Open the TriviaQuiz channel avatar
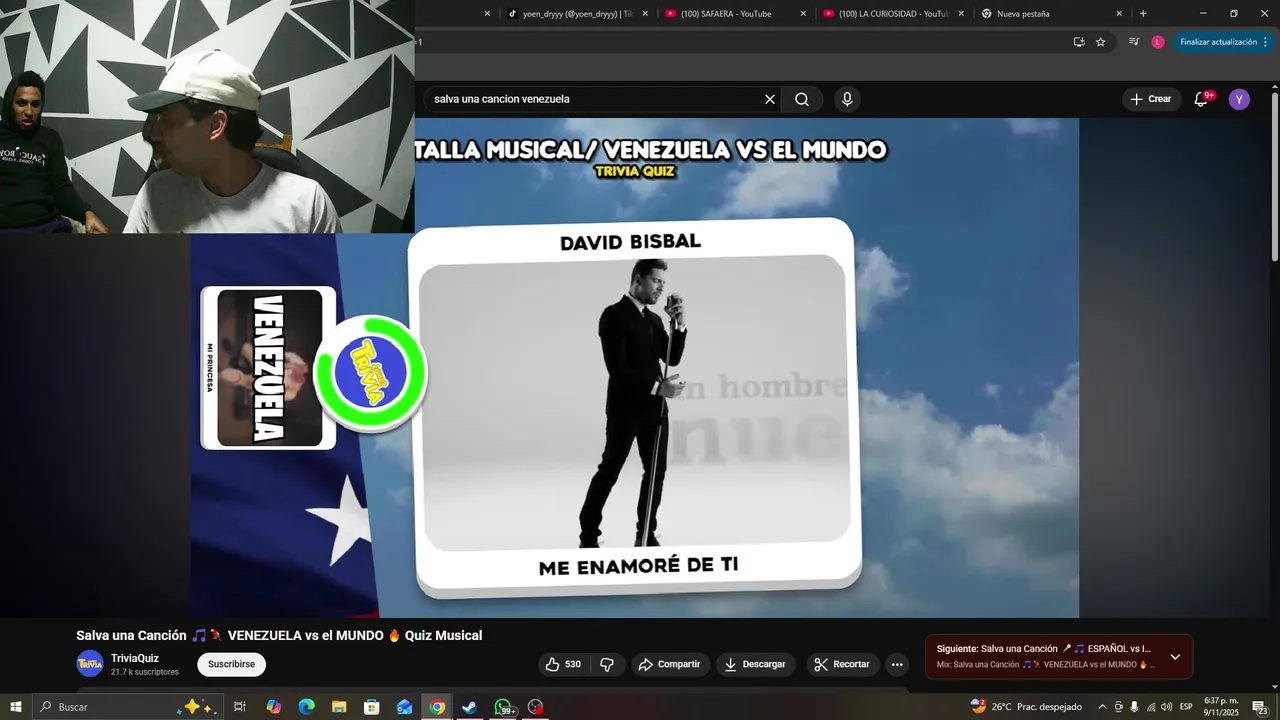 90,664
